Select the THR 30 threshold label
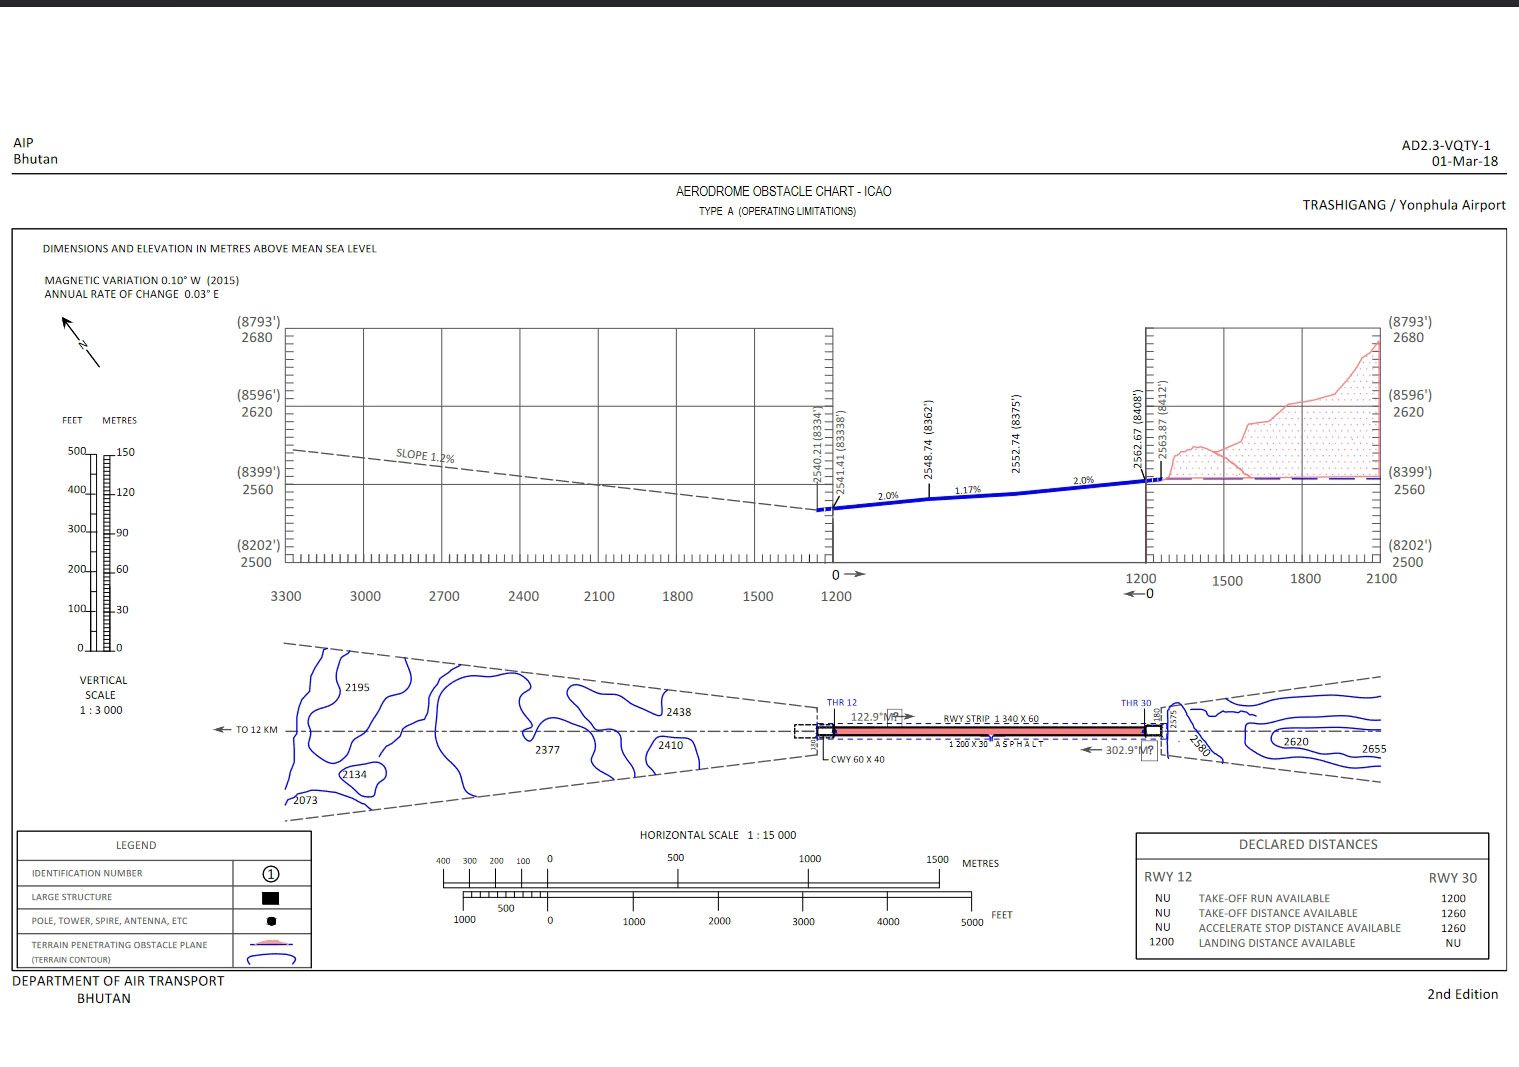1519x1067 pixels. pos(1135,703)
